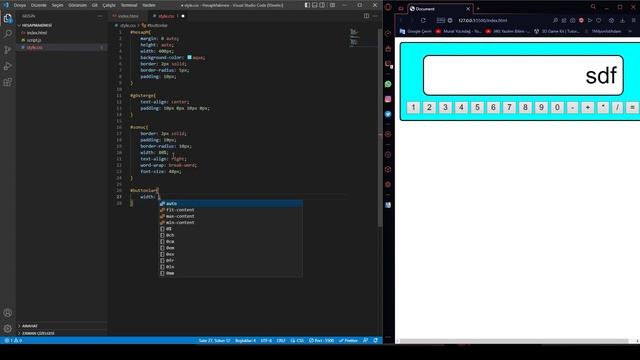Viewport: 640px width, 360px height.
Task: Switch to the style.css editor tab
Action: coord(167,16)
